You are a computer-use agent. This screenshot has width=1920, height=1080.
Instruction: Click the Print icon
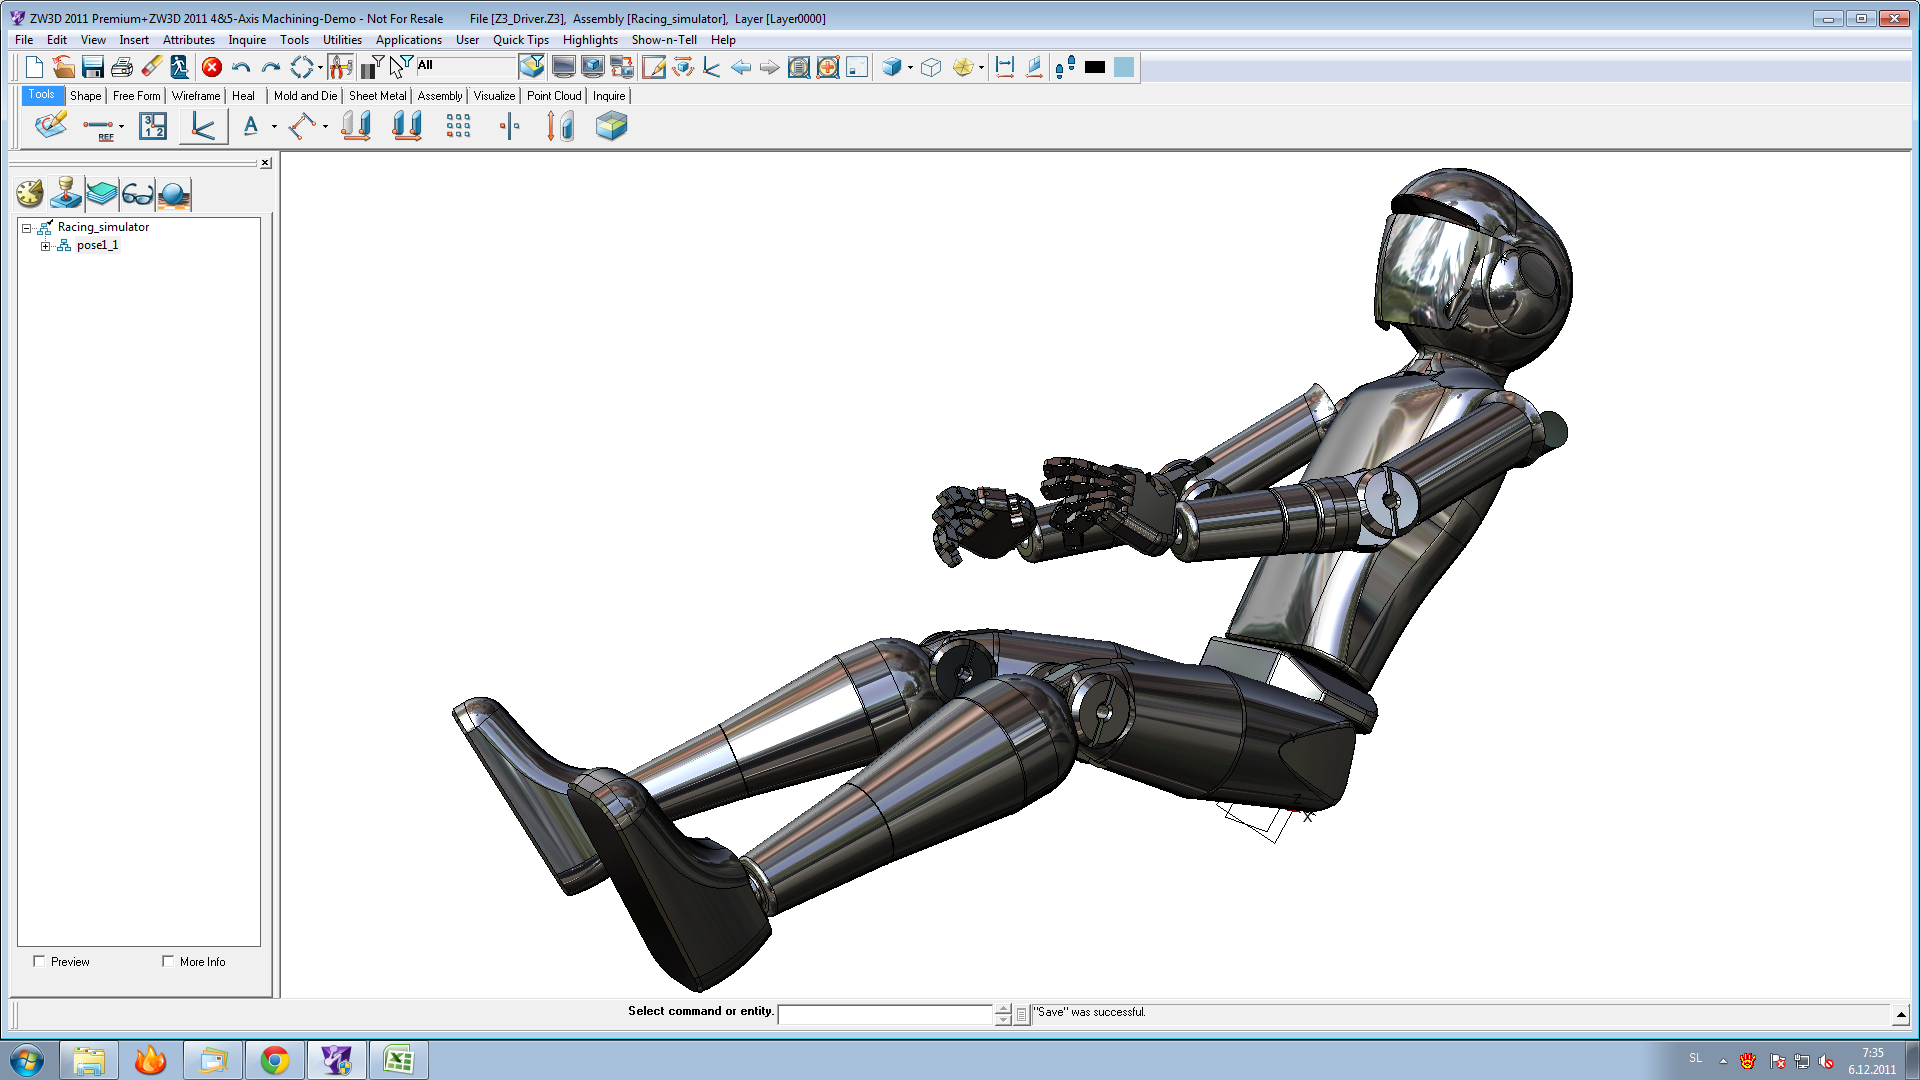pos(122,67)
